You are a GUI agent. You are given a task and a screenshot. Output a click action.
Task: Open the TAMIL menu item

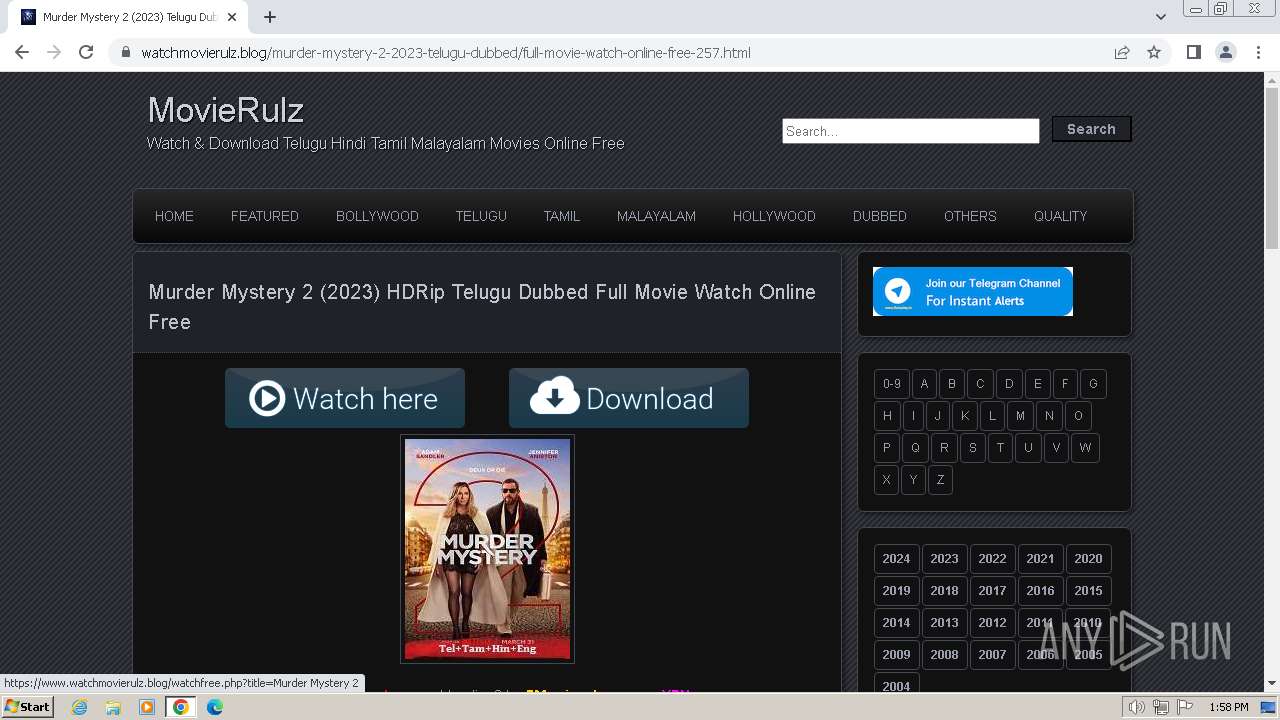tap(562, 216)
